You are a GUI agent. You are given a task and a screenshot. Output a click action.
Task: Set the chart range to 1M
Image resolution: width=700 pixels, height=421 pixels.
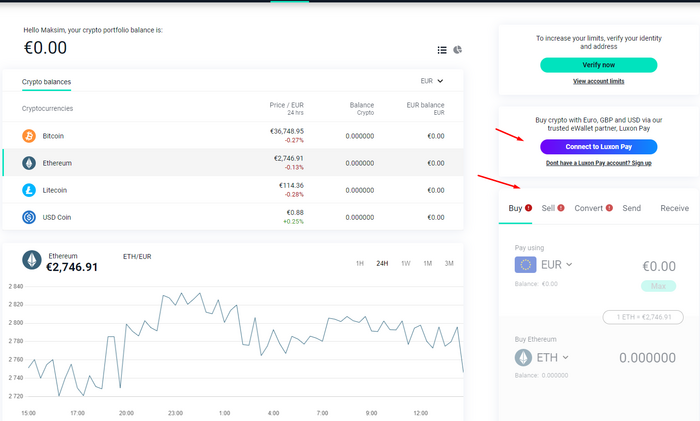[428, 263]
